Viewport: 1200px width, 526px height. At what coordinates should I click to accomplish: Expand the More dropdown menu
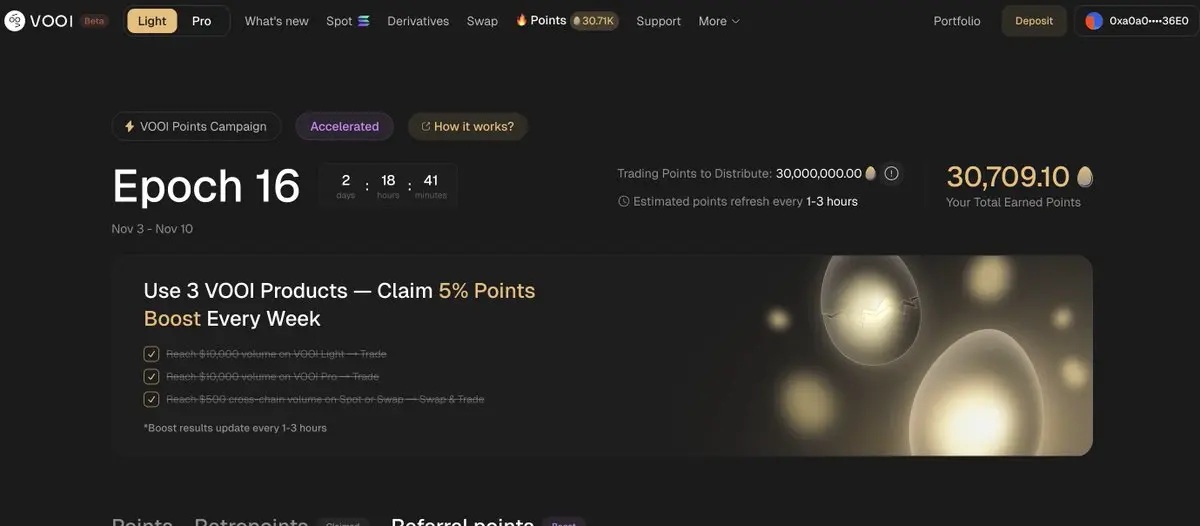719,21
